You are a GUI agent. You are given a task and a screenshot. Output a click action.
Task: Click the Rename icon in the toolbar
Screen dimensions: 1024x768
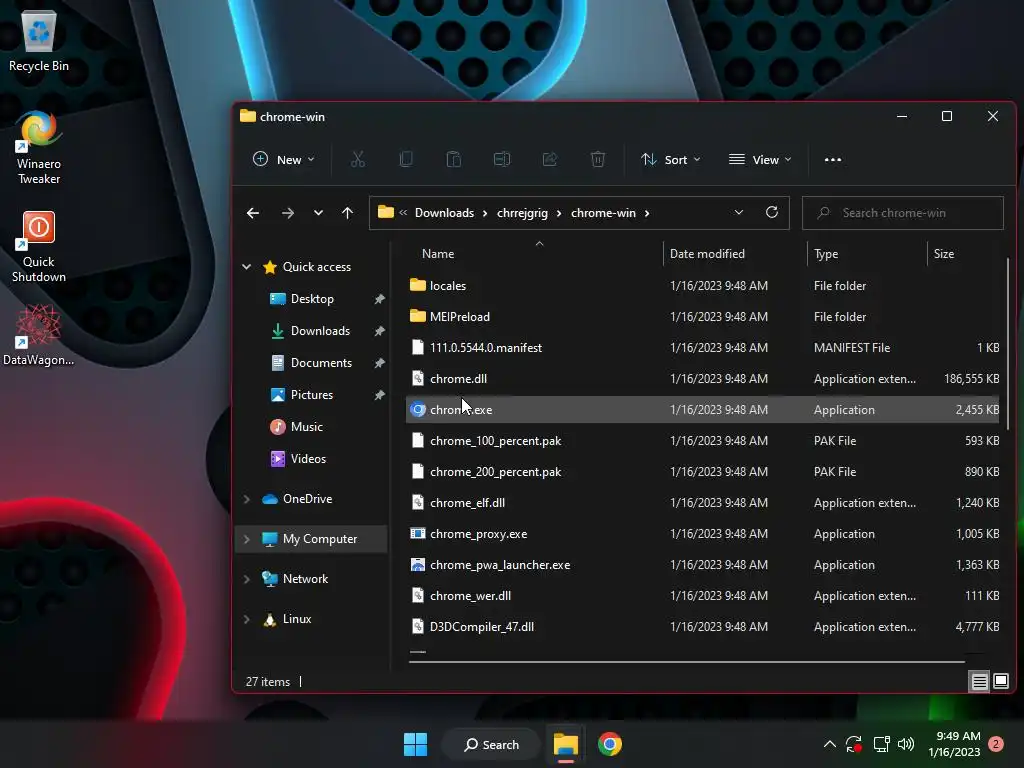tap(502, 159)
